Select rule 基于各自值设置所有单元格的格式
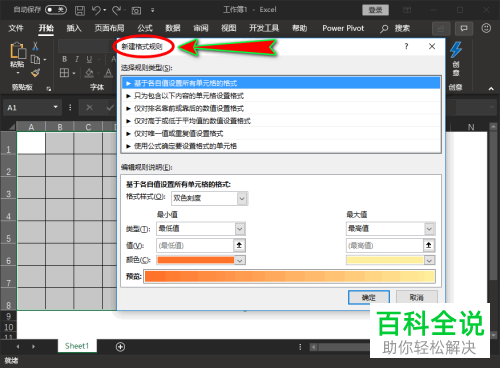 pos(281,83)
